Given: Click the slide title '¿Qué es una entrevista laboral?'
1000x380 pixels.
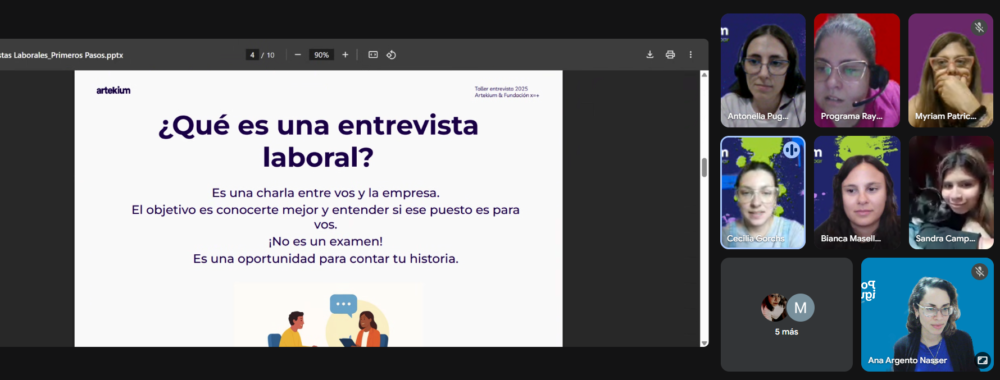Looking at the screenshot, I should point(318,142).
